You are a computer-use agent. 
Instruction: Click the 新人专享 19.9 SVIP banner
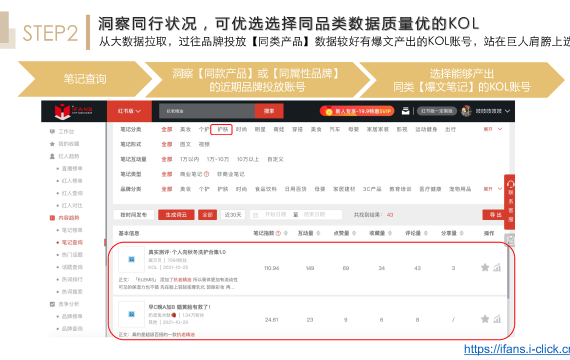point(357,111)
